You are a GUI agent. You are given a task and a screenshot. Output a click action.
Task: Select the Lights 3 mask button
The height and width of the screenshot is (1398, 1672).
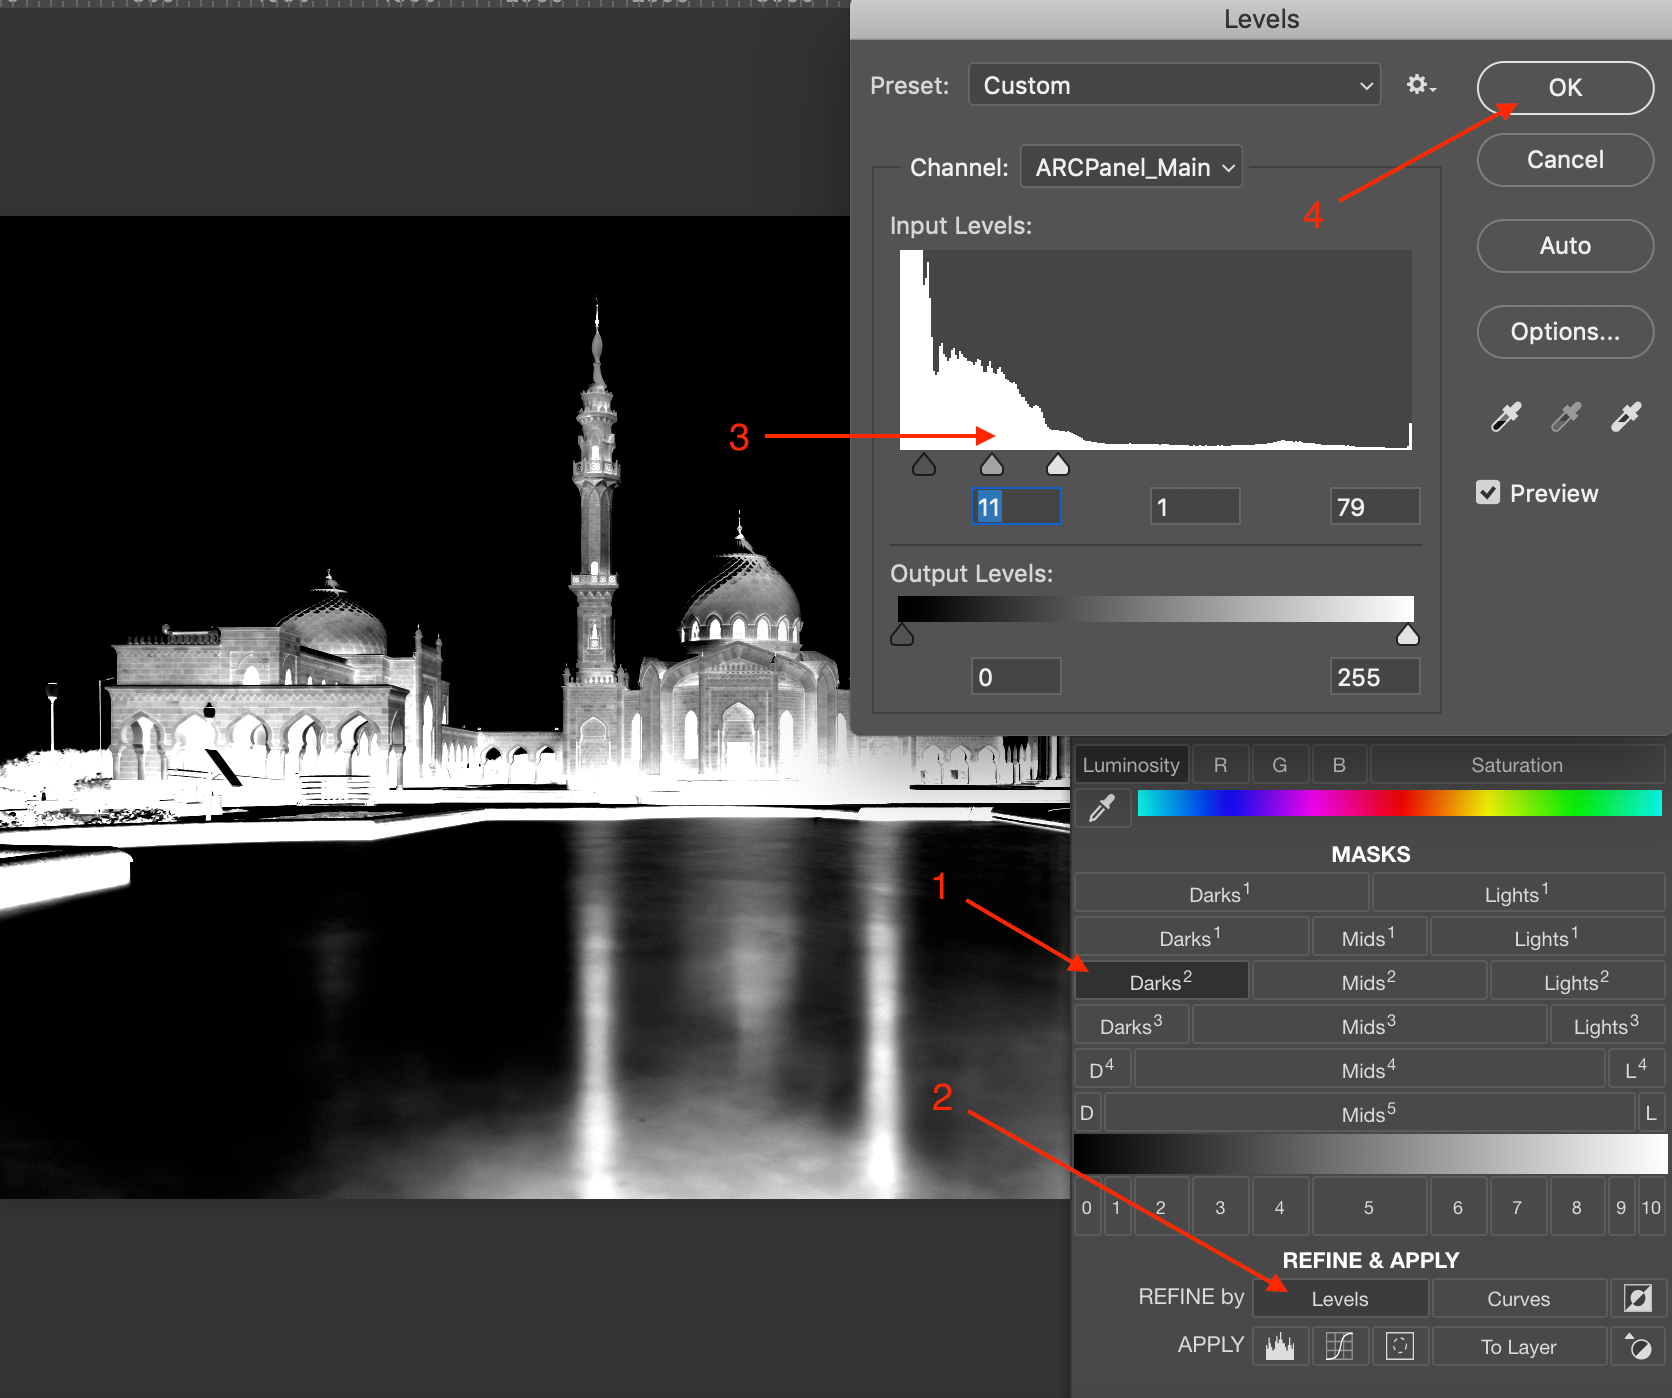[x=1606, y=1026]
